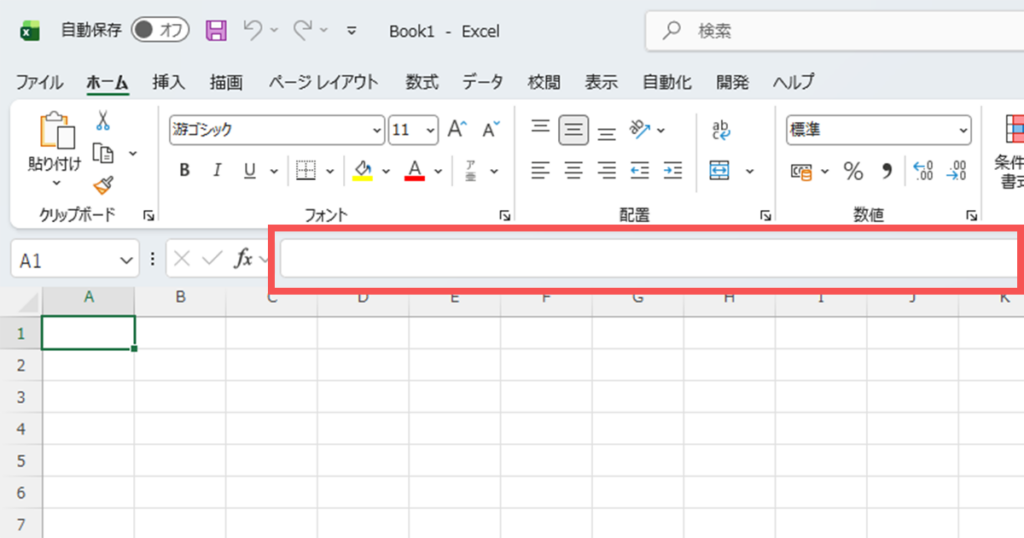Open Quick Access Toolbar customize dropdown
The image size is (1024, 538).
tap(351, 31)
